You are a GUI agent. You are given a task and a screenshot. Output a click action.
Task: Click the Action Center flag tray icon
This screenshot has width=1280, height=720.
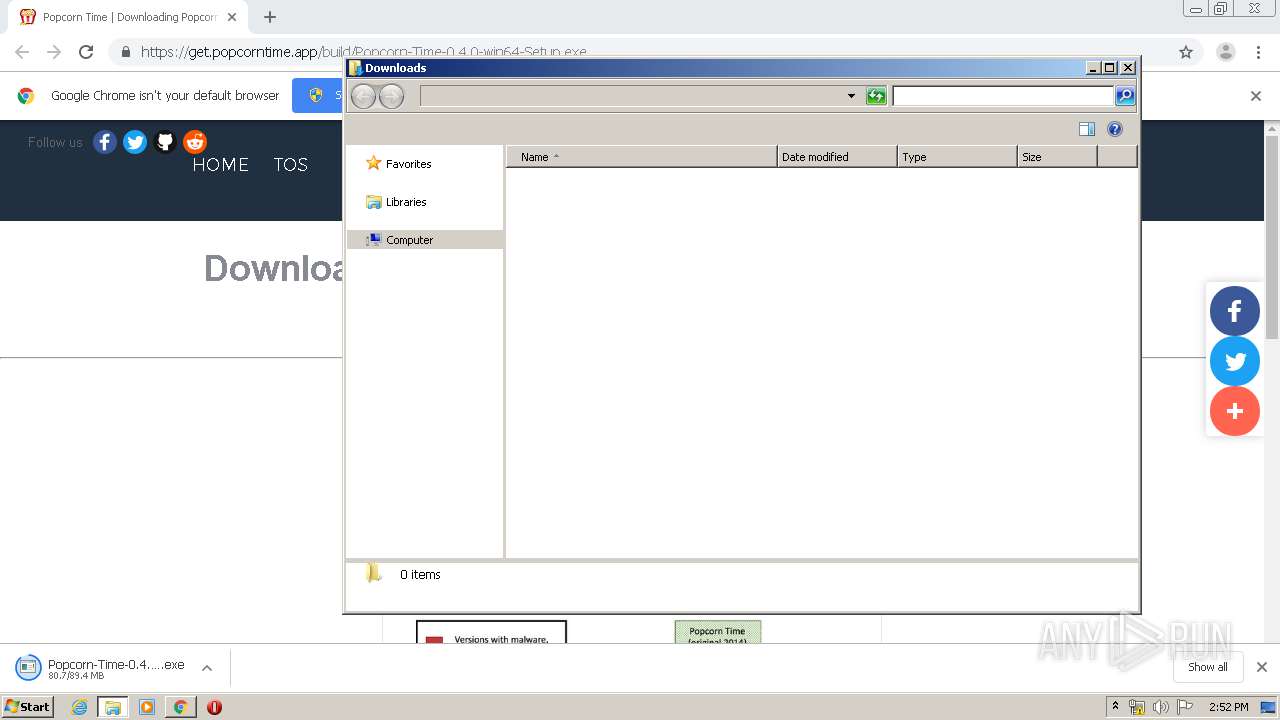1185,707
